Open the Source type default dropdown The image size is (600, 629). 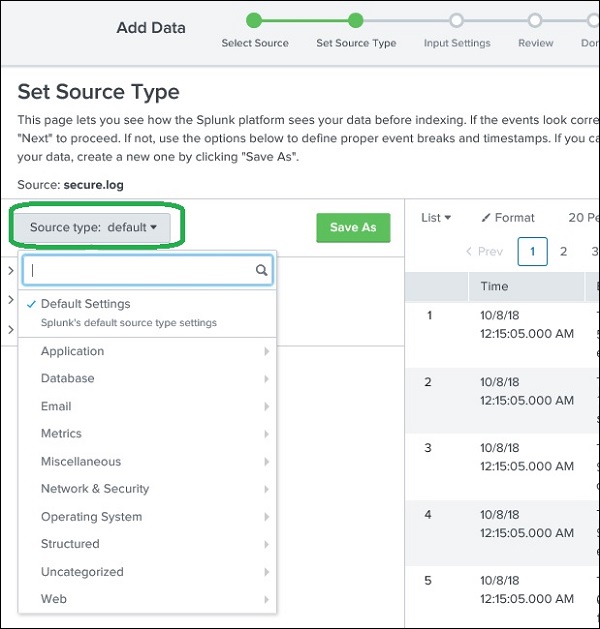click(x=93, y=228)
